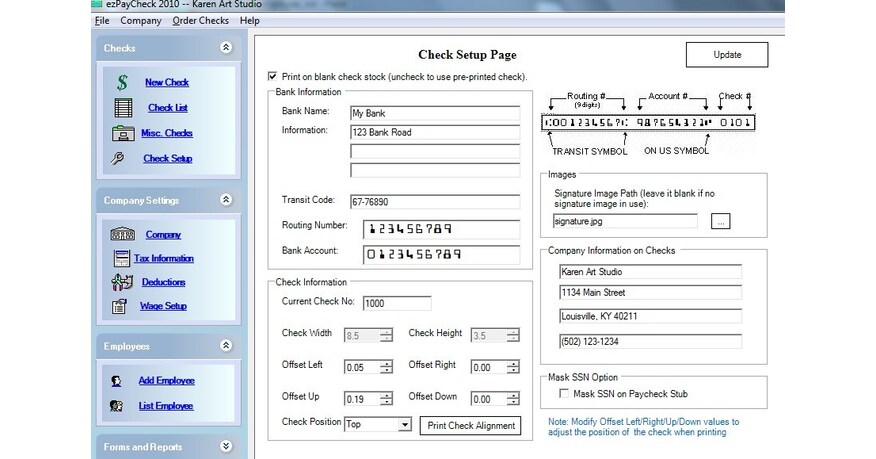This screenshot has width=876, height=459.
Task: Adjust the Offset Right spinner
Action: point(513,367)
